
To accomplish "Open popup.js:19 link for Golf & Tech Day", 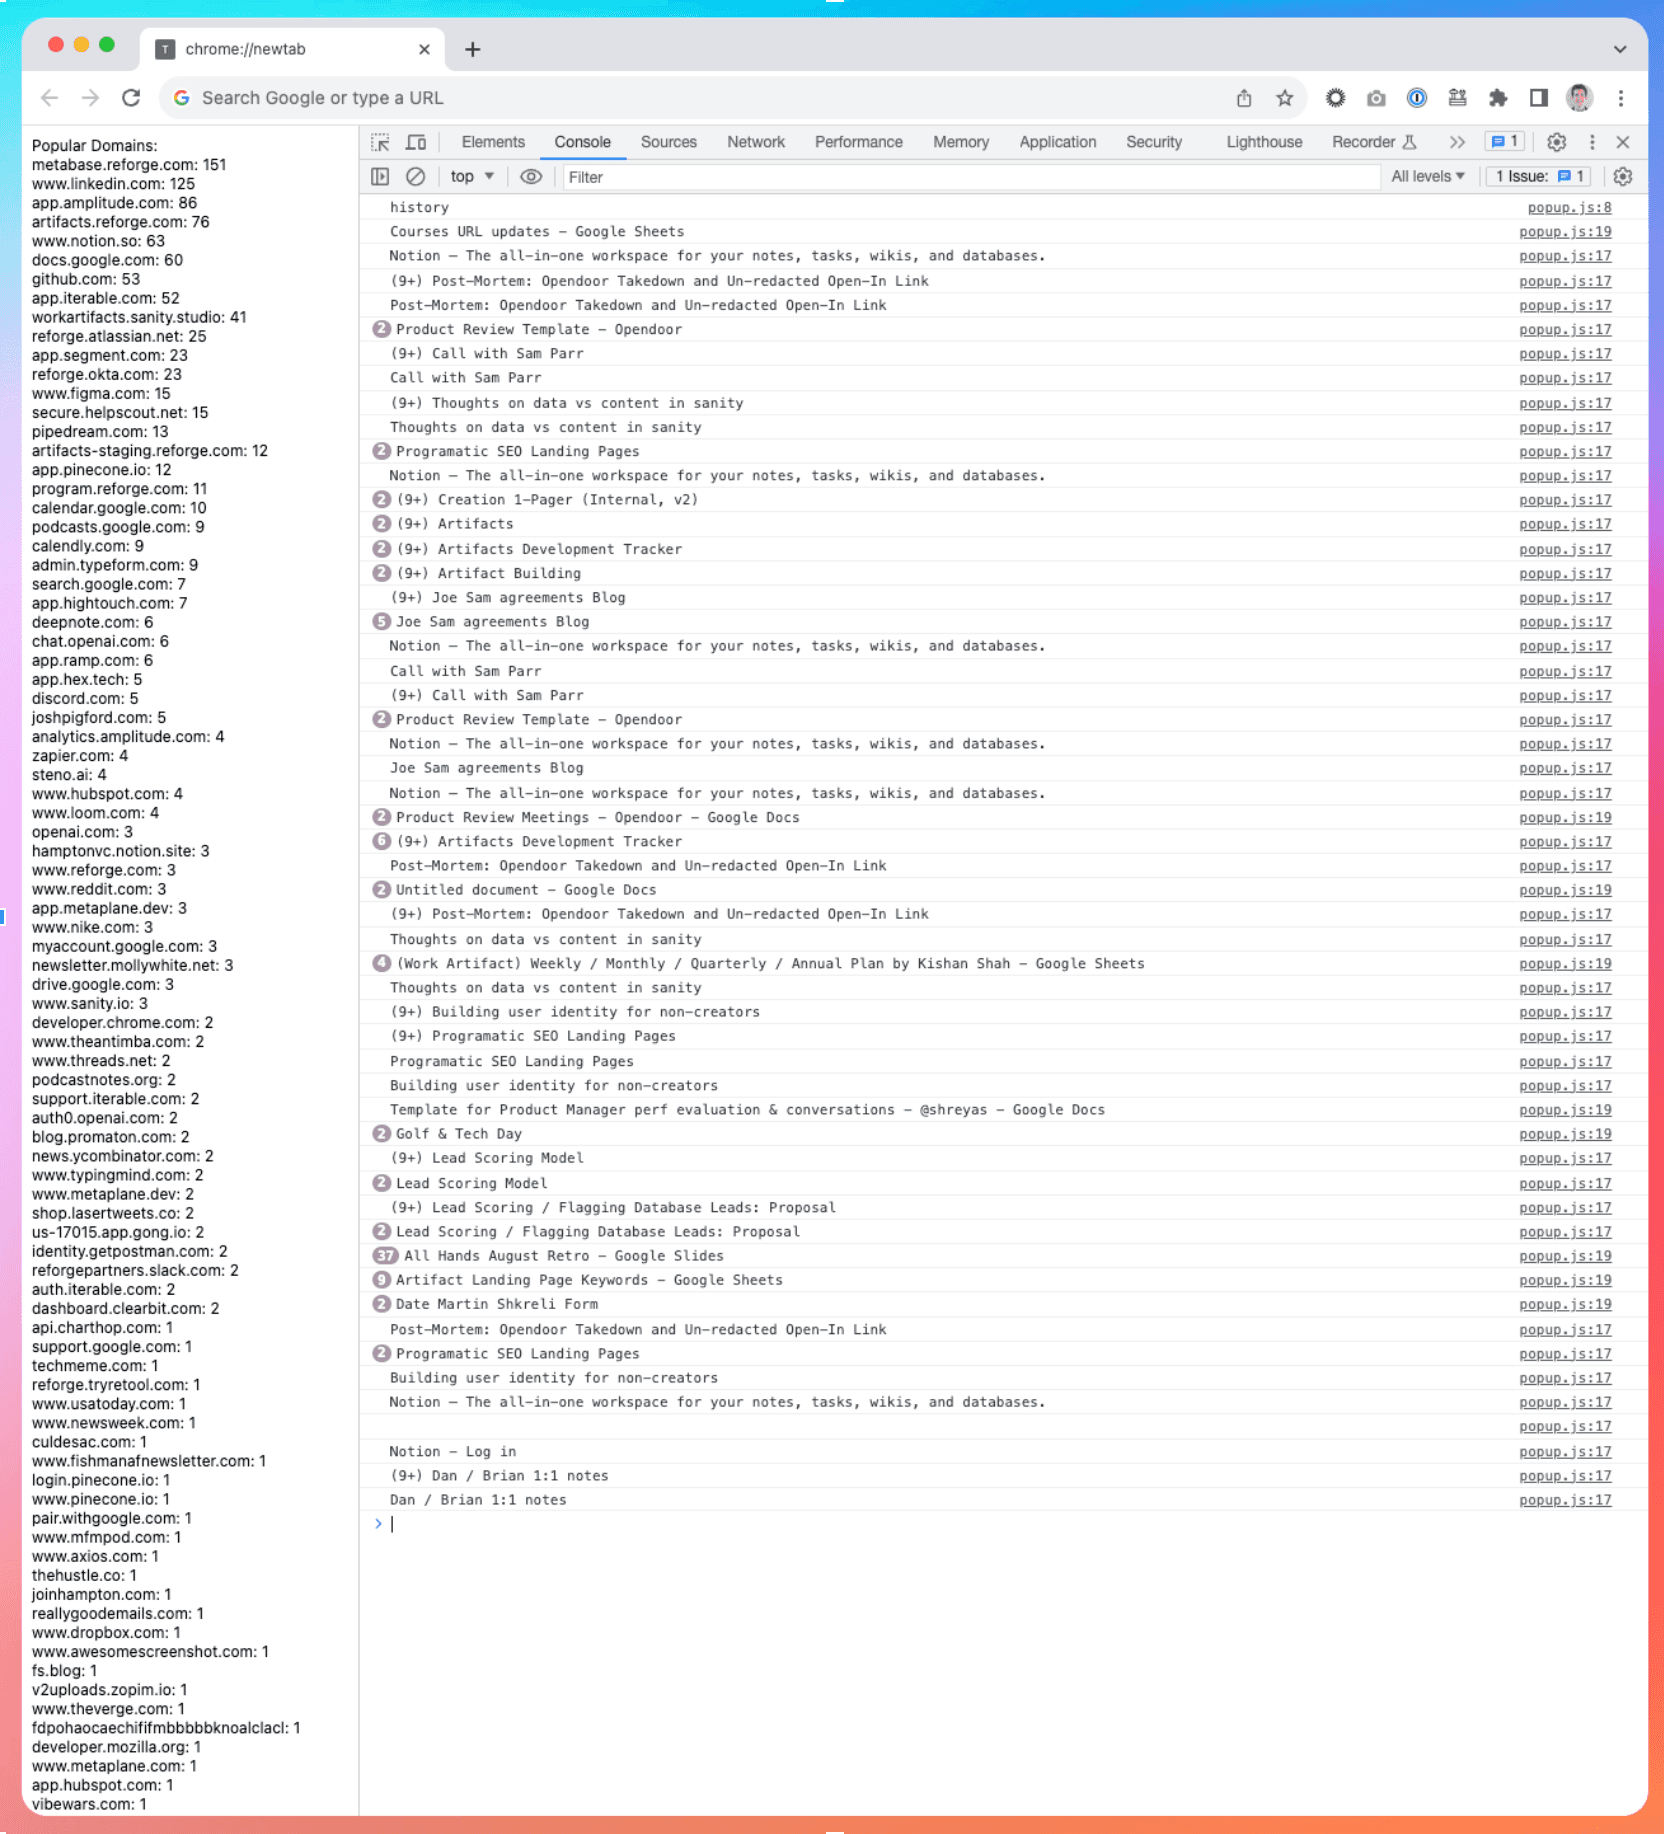I will (x=1565, y=1134).
